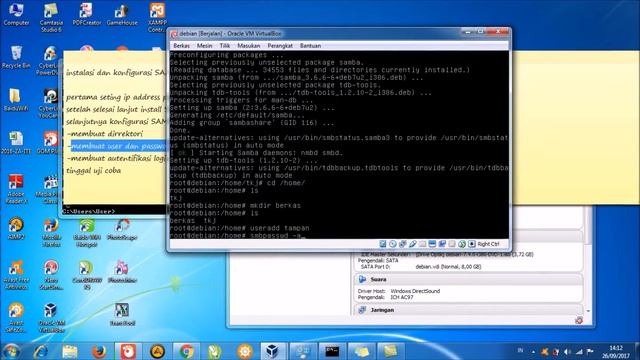This screenshot has height=360, width=640.
Task: Click the orange gear taskbar icon
Action: coord(245,351)
